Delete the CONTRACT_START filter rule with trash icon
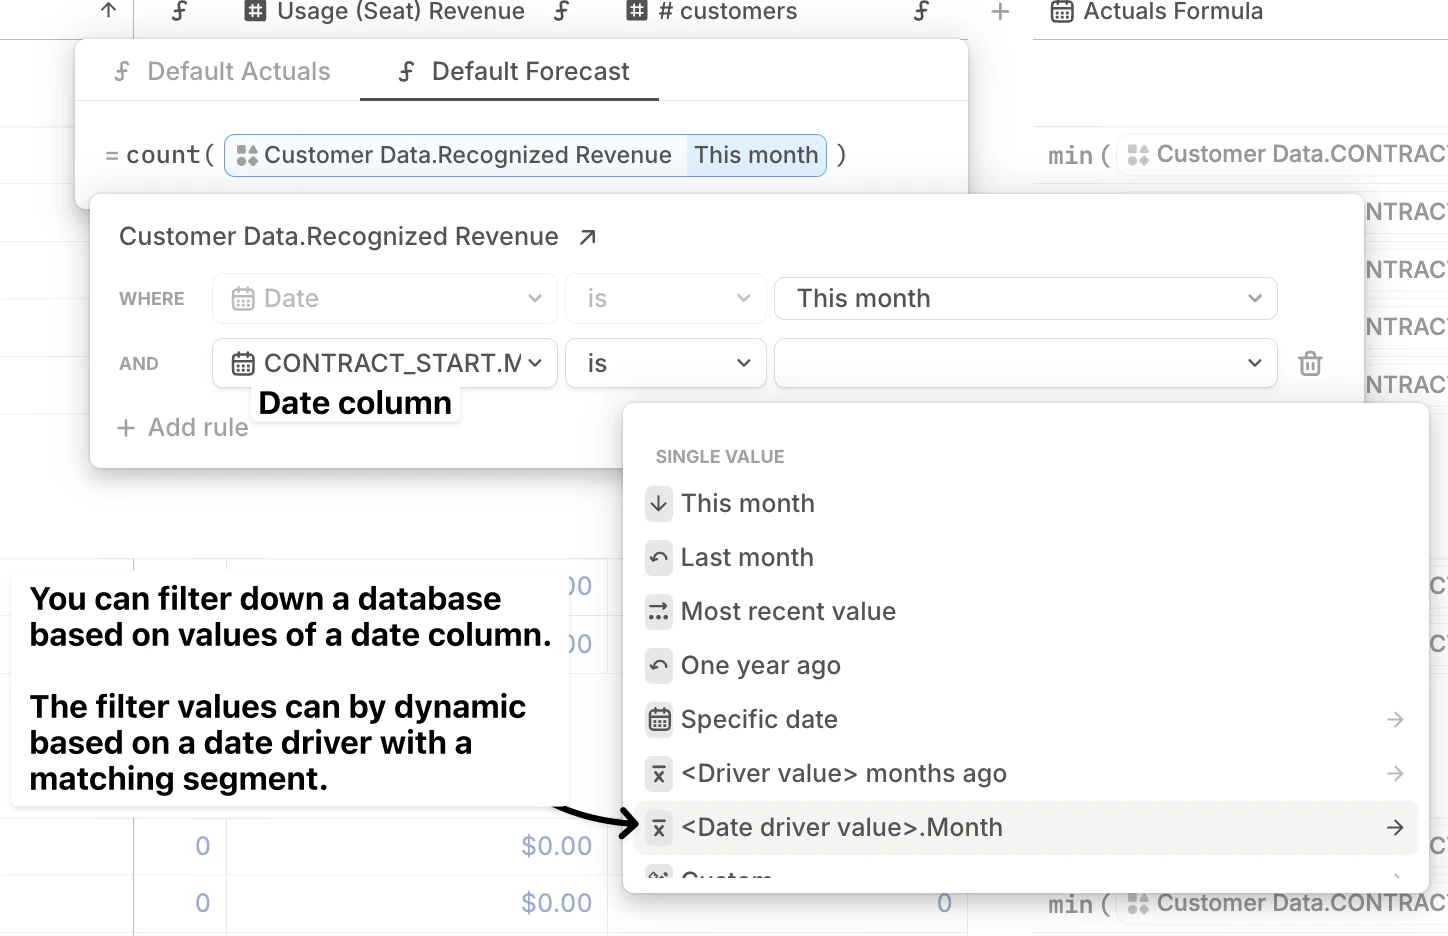Screen dimensions: 1448x936 (1310, 363)
